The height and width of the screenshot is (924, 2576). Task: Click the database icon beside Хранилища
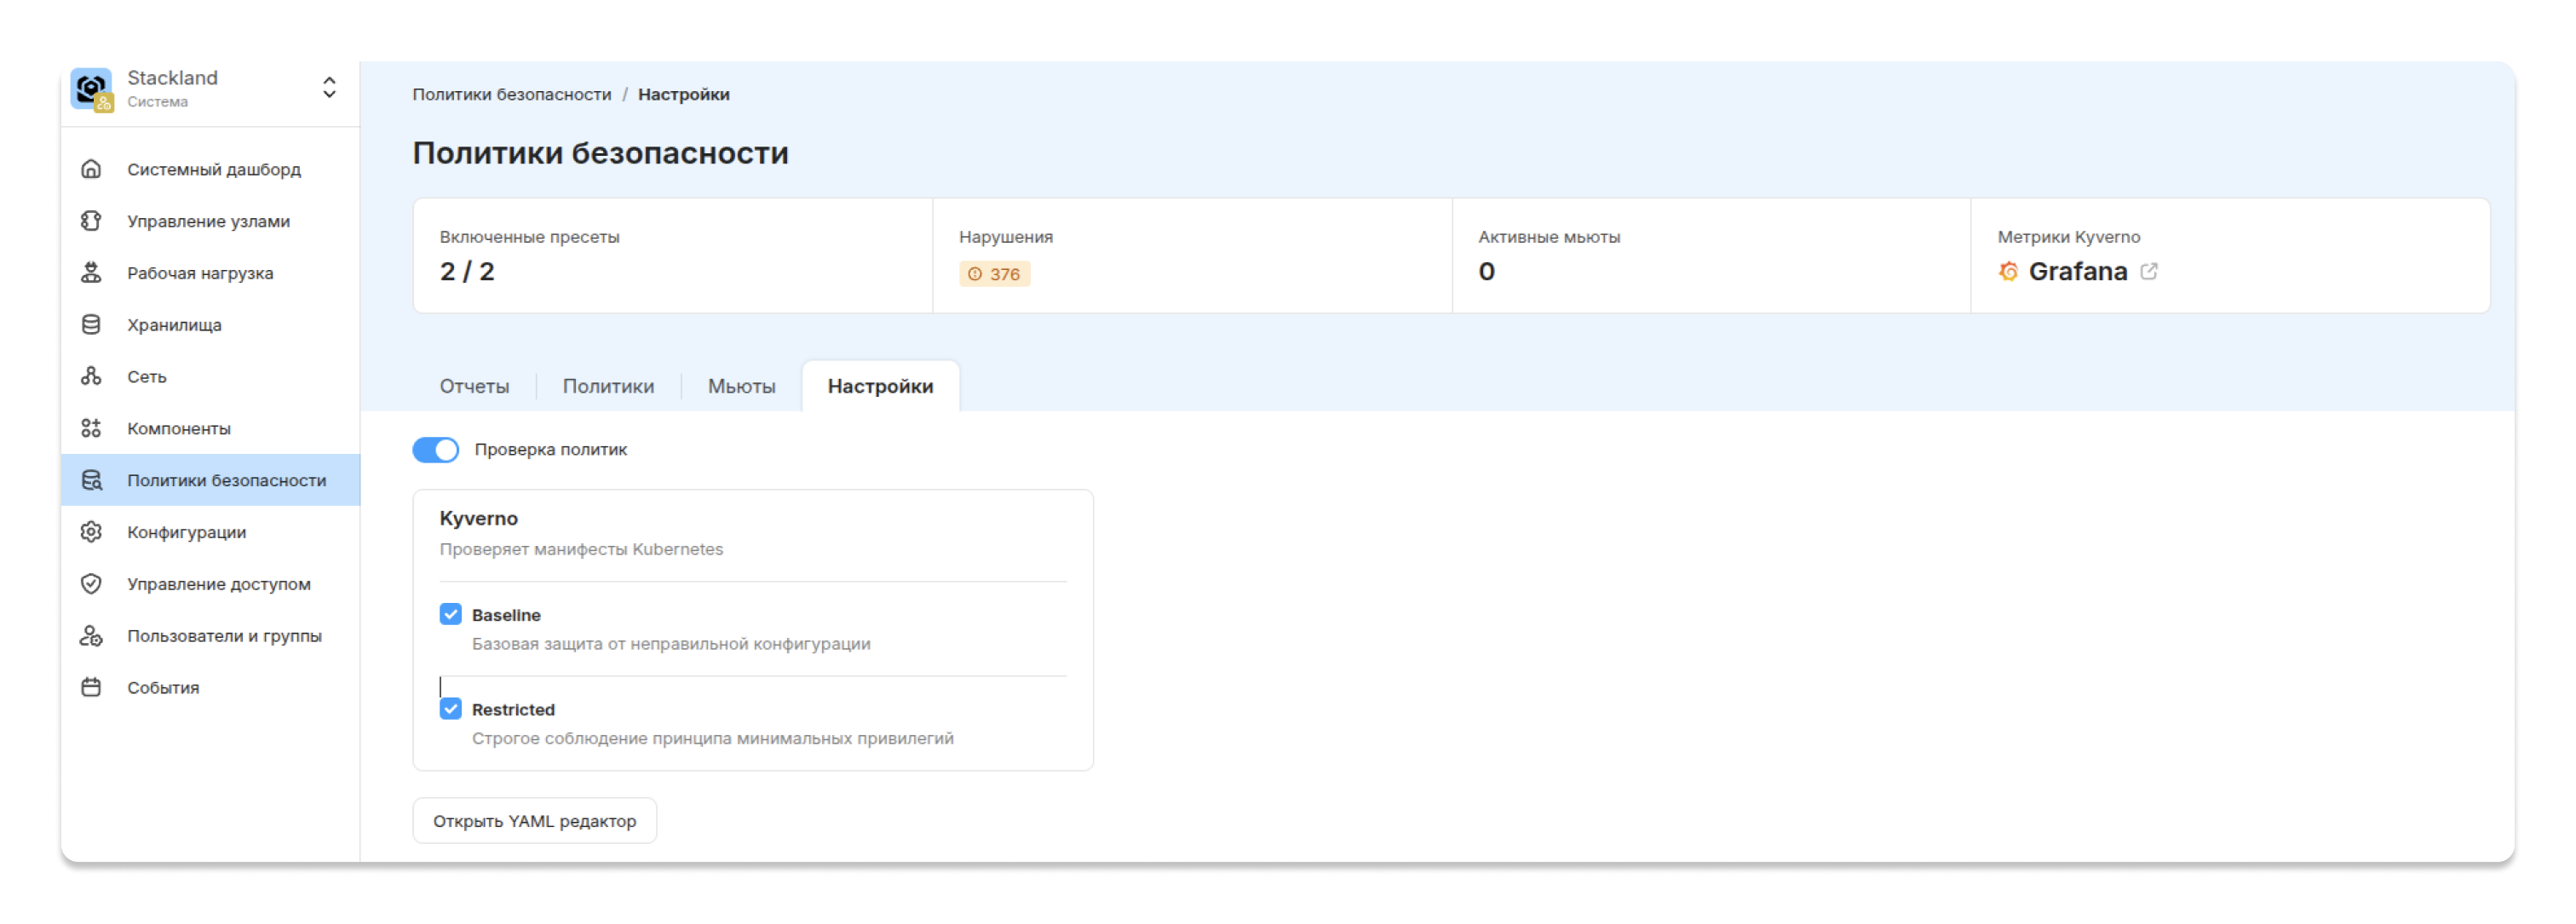(91, 325)
